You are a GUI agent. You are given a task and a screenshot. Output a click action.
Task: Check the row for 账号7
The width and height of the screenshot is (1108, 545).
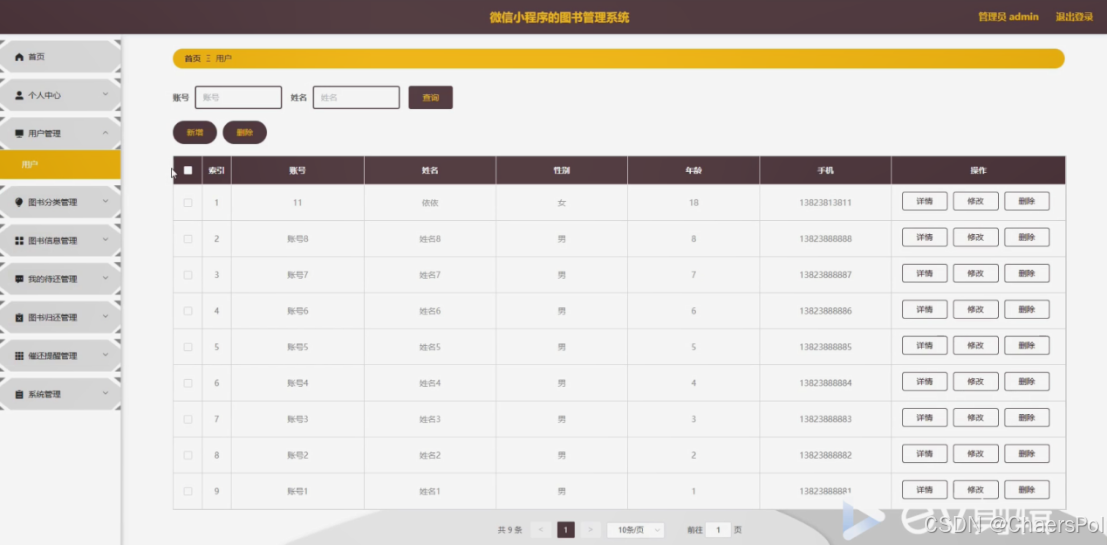coord(188,275)
